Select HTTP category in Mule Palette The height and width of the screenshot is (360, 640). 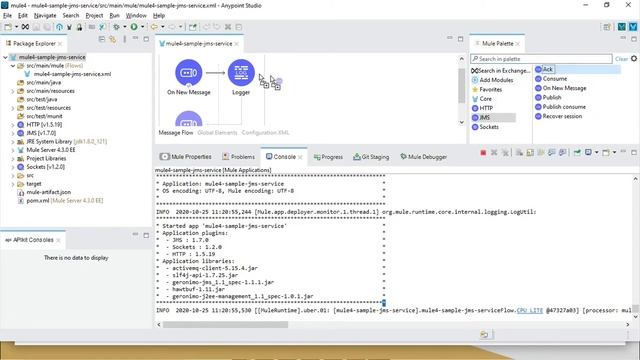point(482,108)
